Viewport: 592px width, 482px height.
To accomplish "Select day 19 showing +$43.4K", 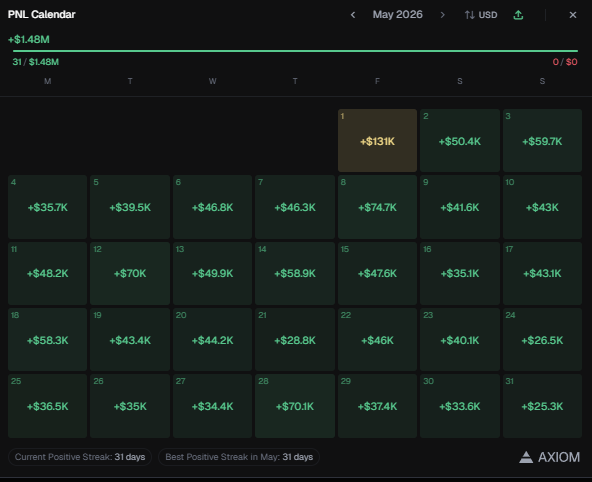I will 130,339.
